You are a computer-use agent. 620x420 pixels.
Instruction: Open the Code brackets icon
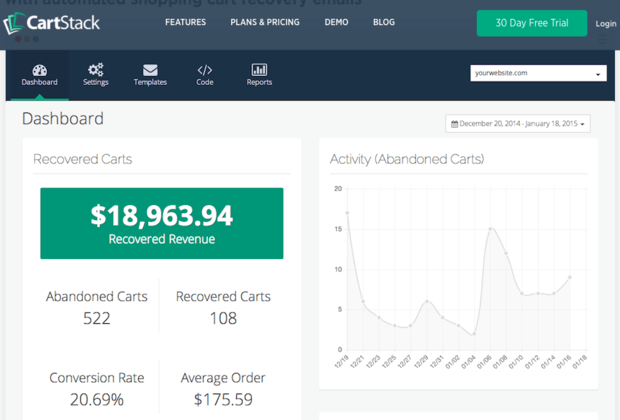click(205, 70)
